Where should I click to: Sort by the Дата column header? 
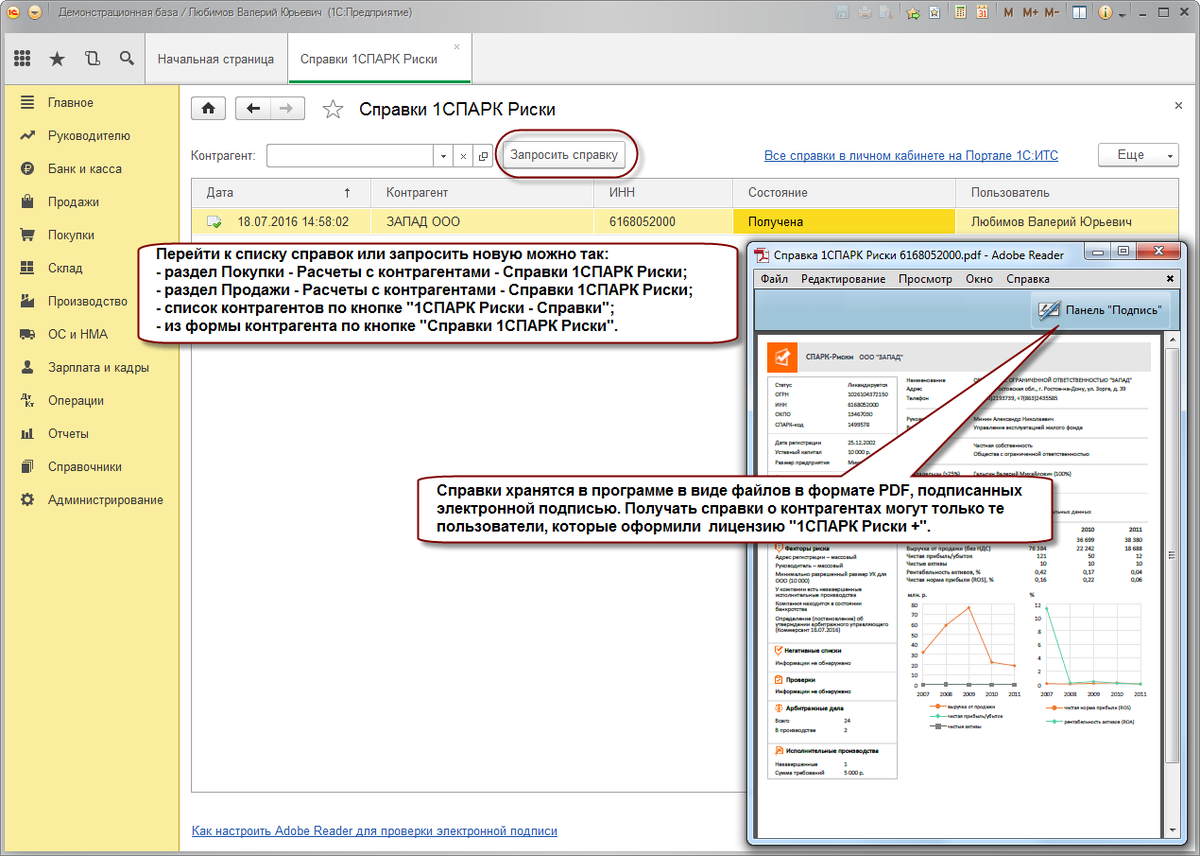pos(280,192)
